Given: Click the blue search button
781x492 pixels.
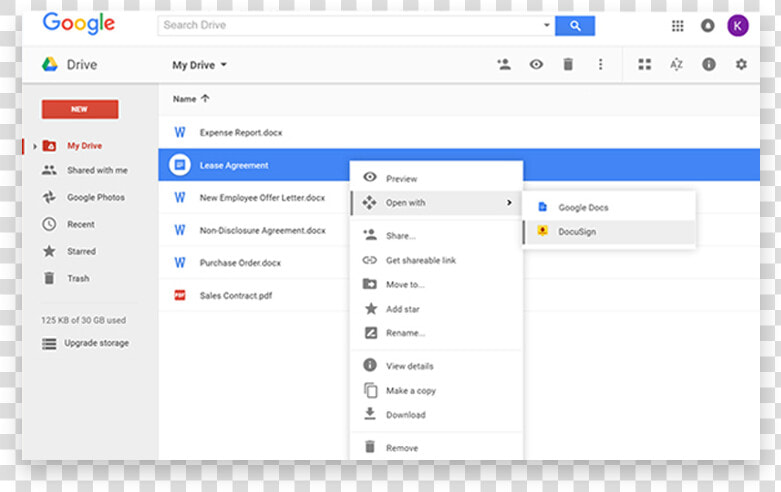Looking at the screenshot, I should click(x=575, y=25).
